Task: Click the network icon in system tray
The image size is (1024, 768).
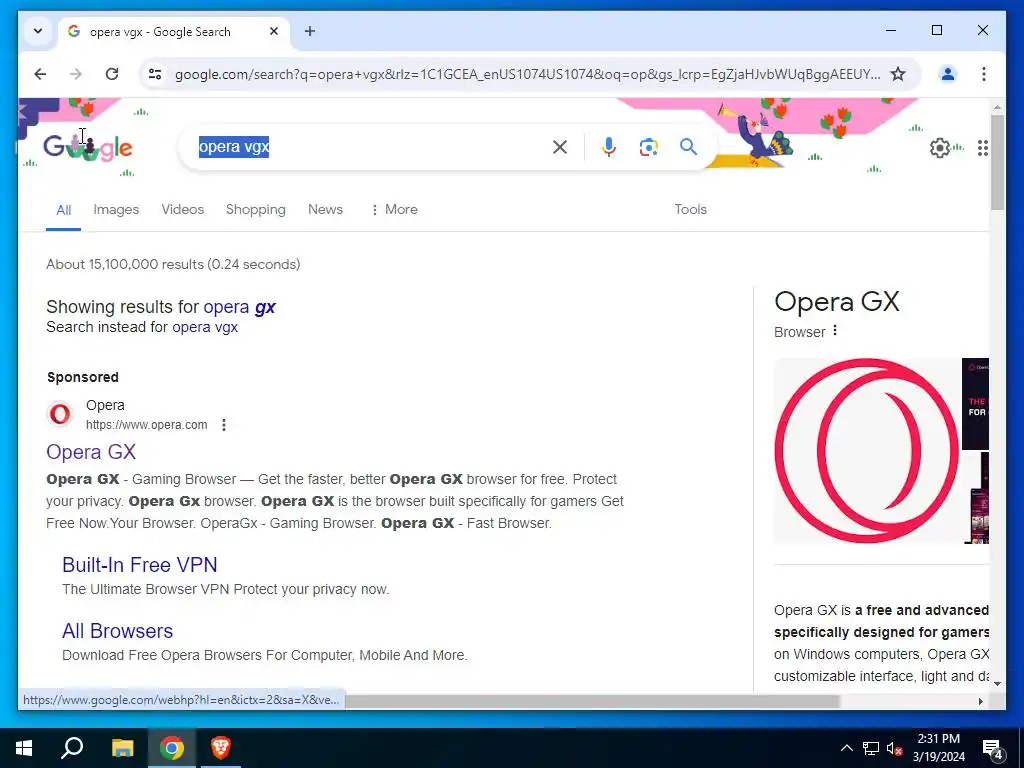Action: [x=871, y=748]
